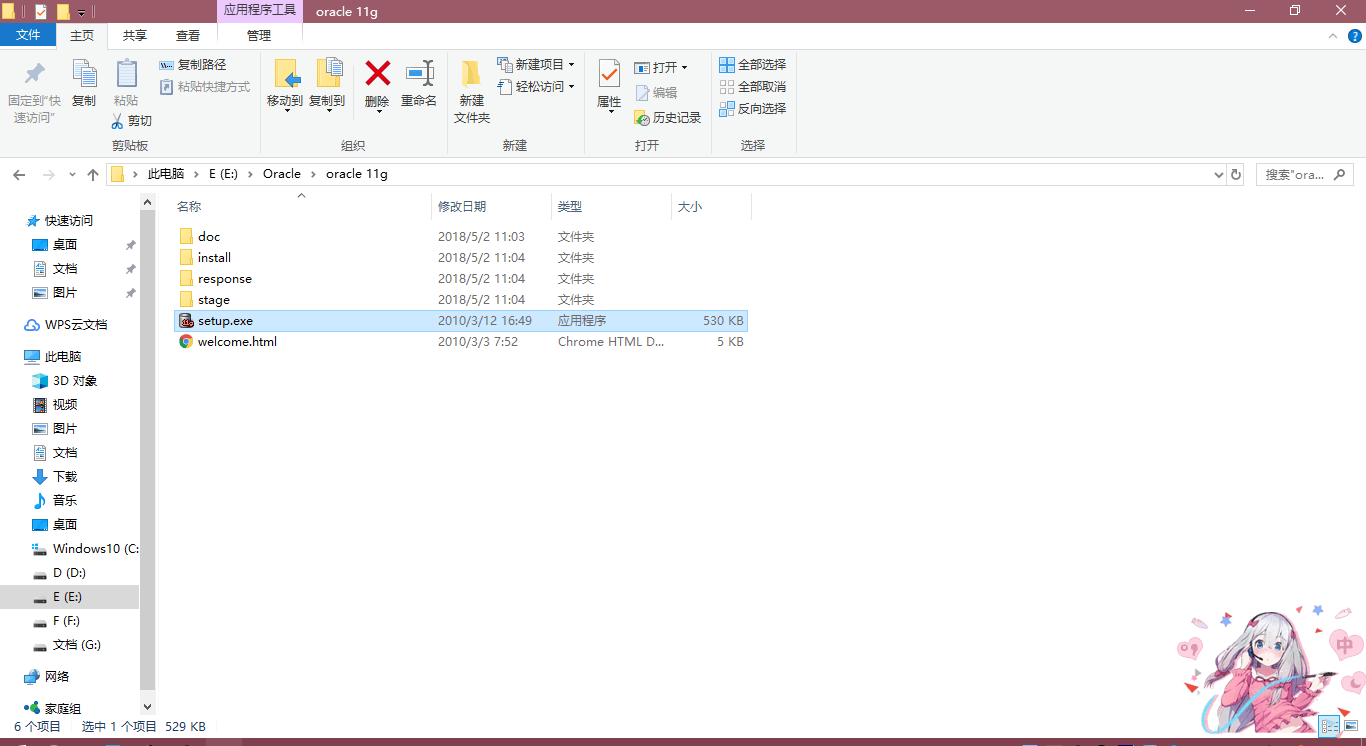Select the doc folder
Screen dimensions: 1366x746
pyautogui.click(x=460, y=237)
